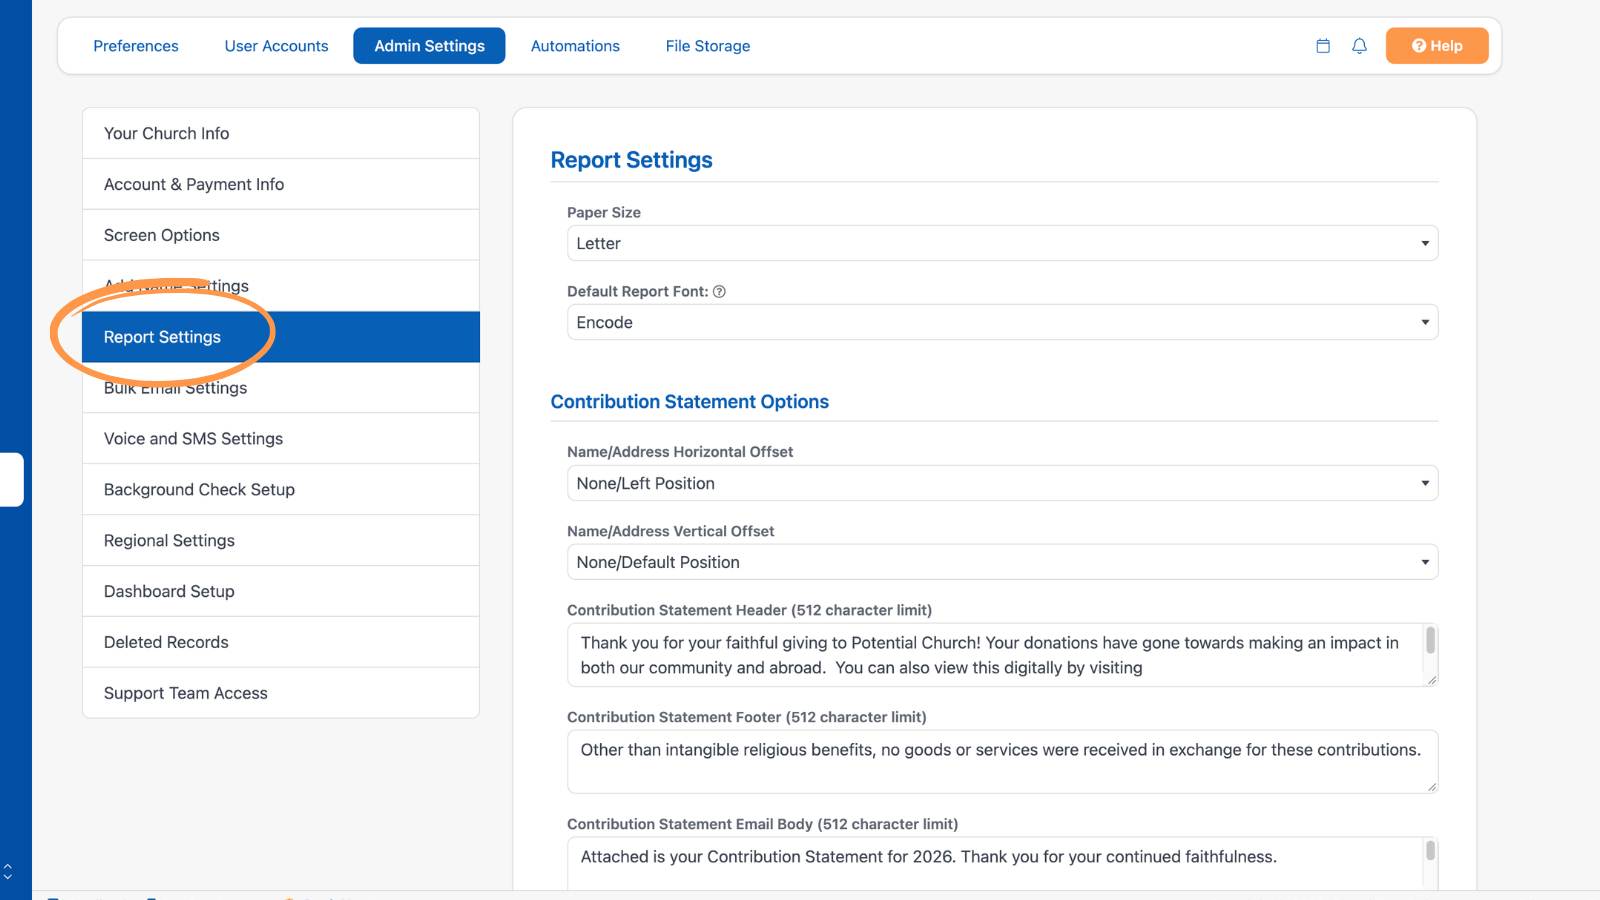This screenshot has height=900, width=1600.
Task: Open the Default Report Font dropdown
Action: pos(1002,322)
